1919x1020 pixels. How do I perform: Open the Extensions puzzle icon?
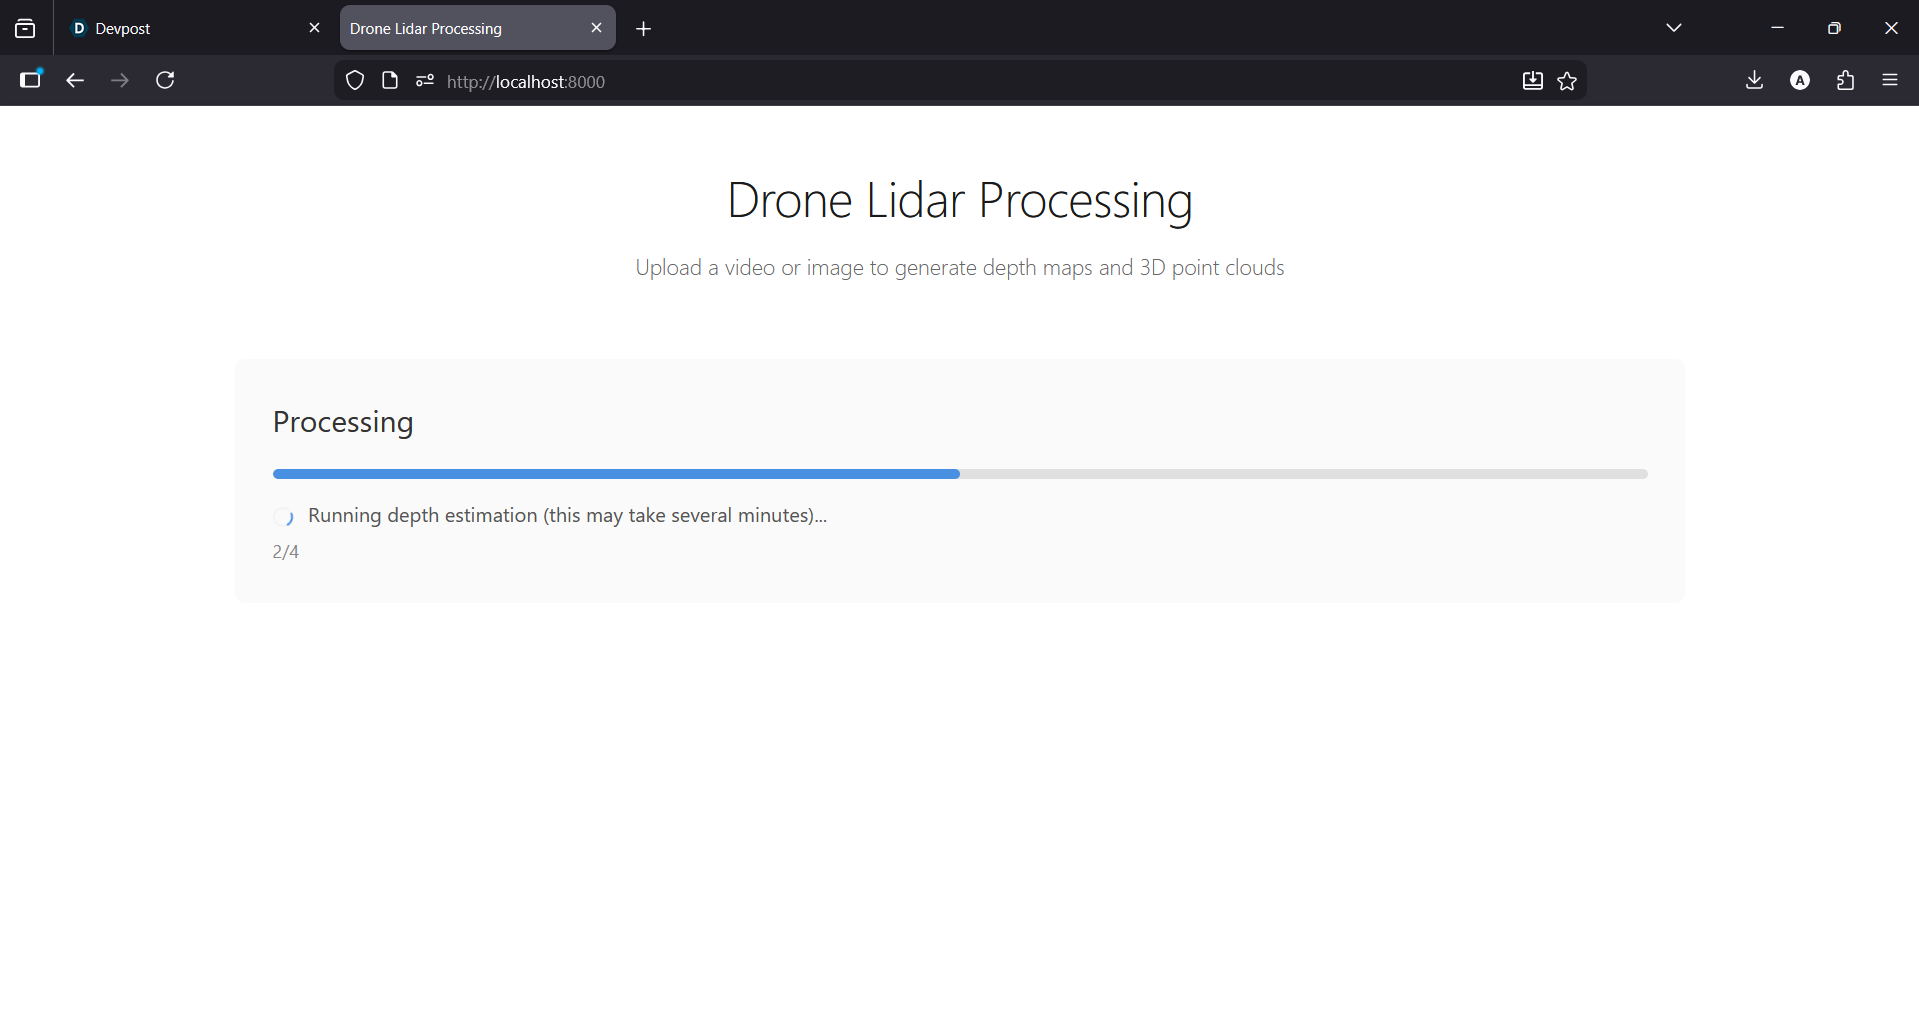pyautogui.click(x=1845, y=80)
